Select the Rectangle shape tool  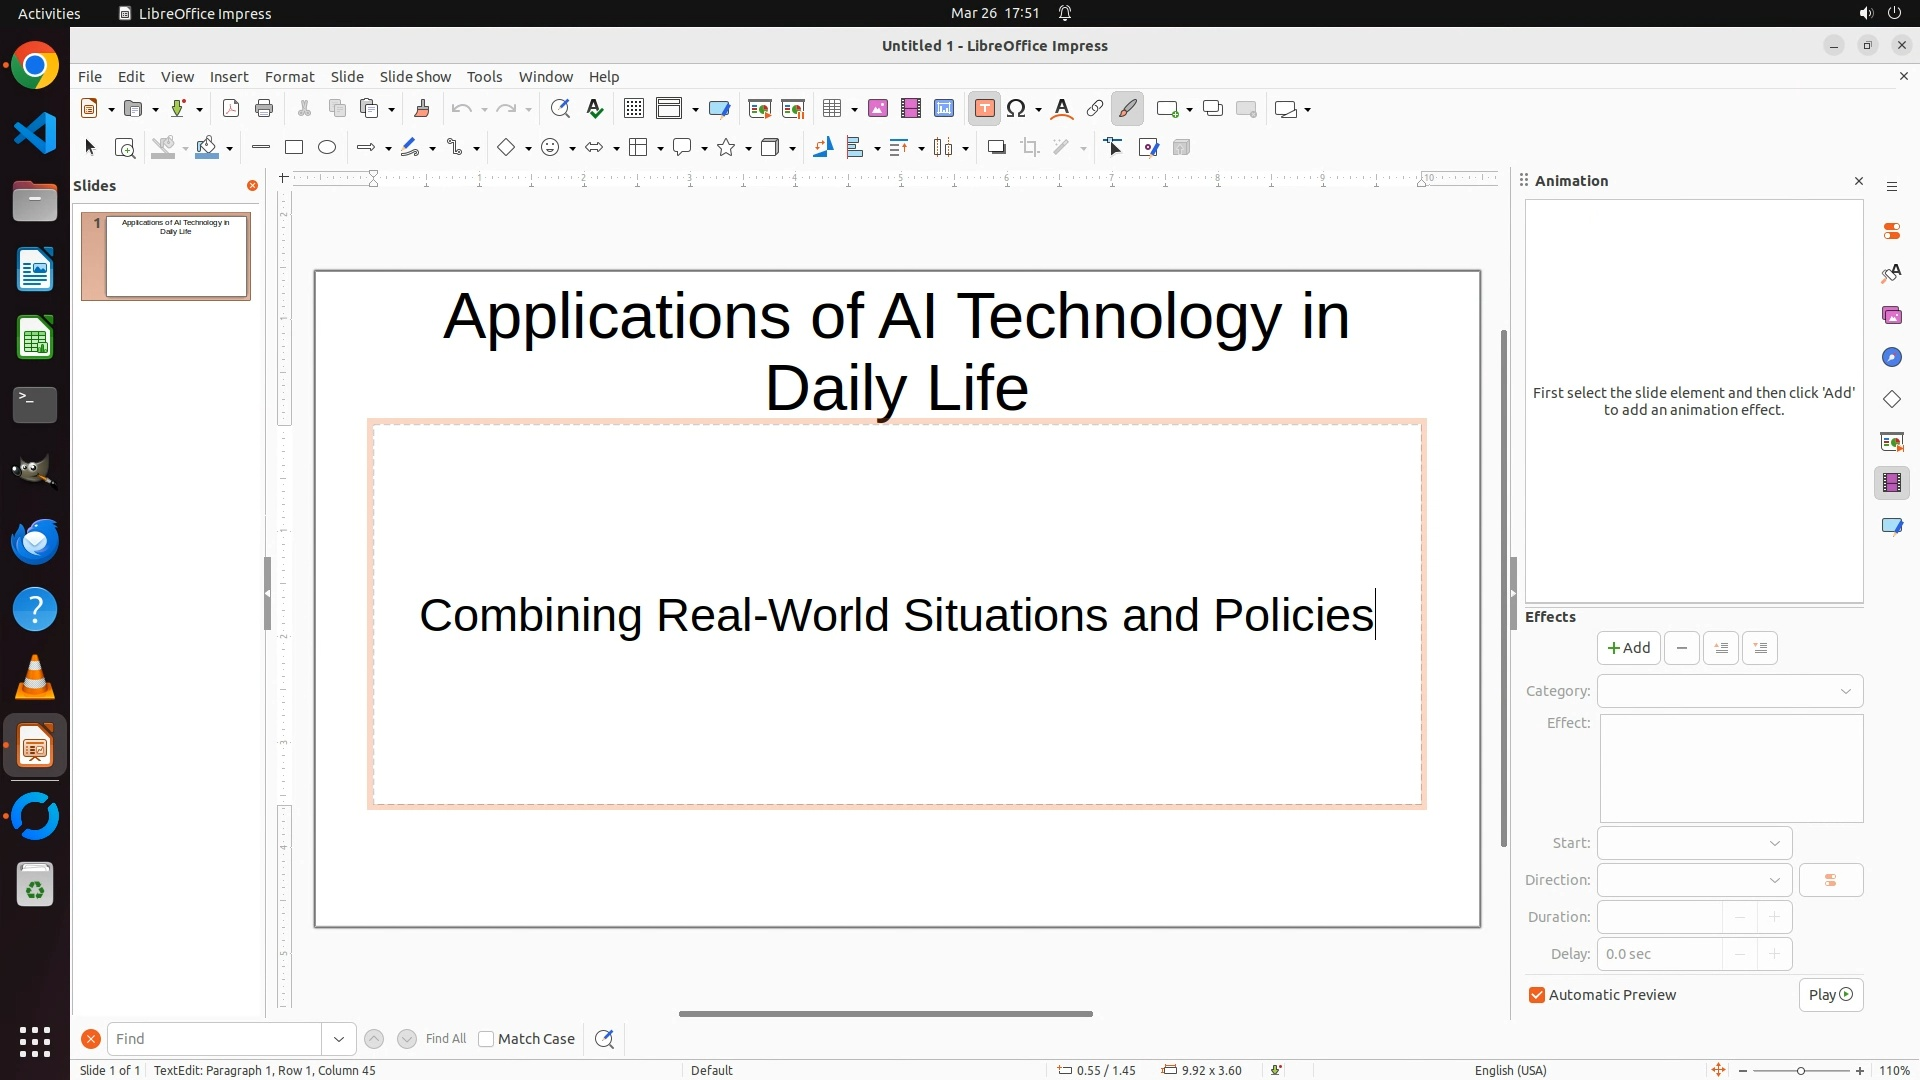click(294, 148)
